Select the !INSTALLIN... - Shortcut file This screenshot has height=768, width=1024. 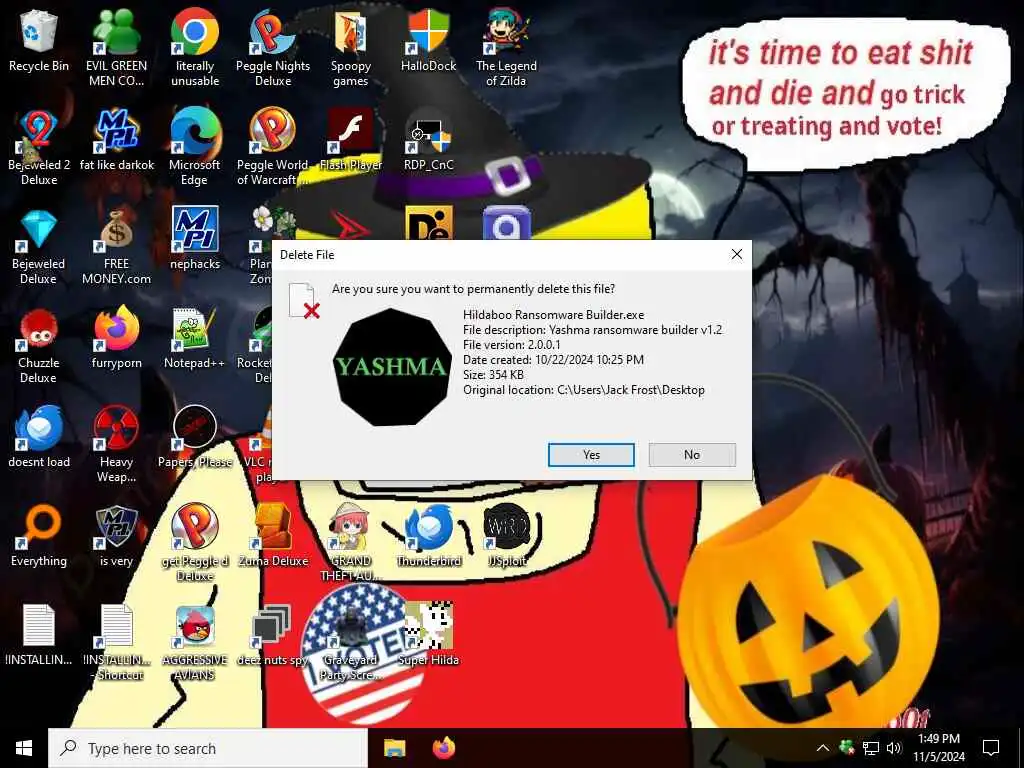pyautogui.click(x=116, y=643)
